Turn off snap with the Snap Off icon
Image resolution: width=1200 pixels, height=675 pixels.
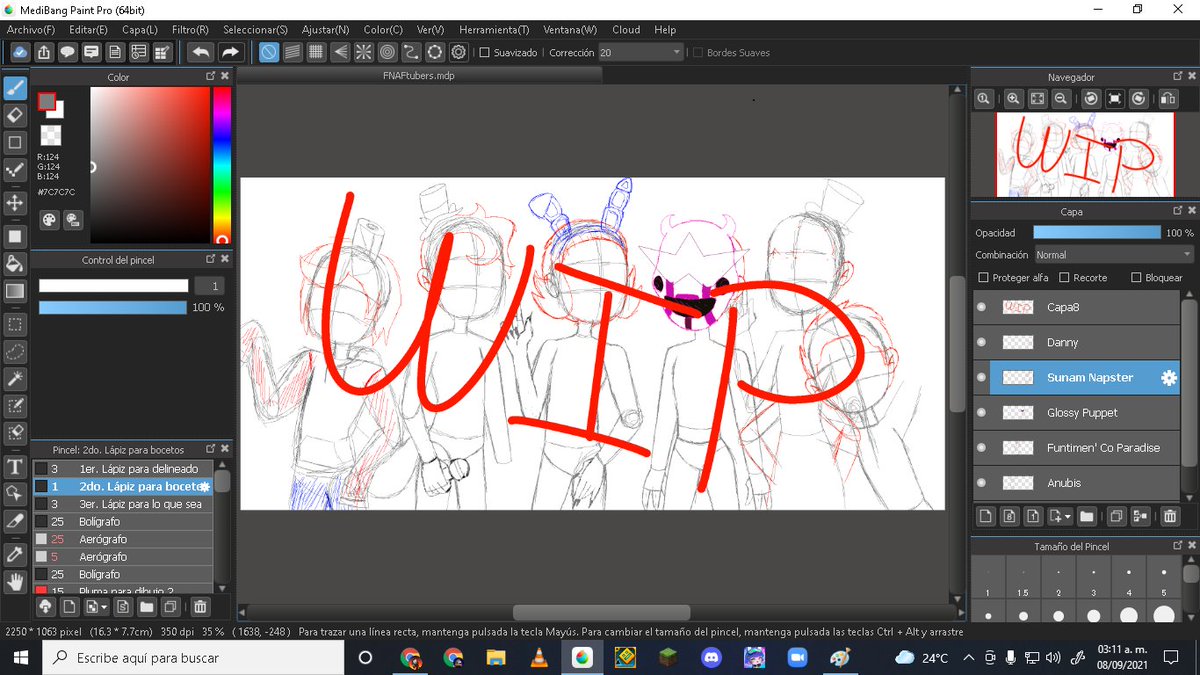coord(269,52)
